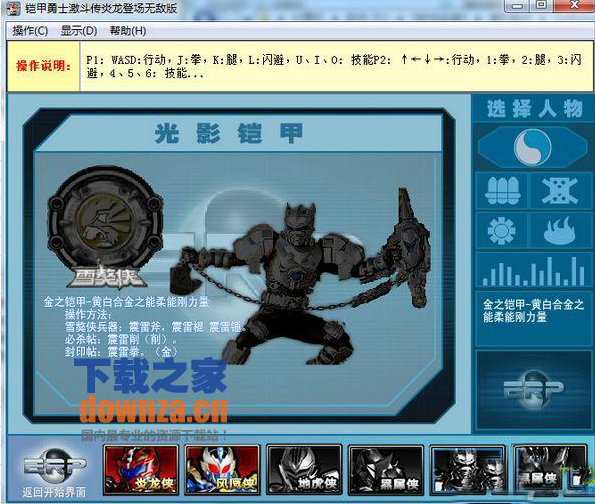Click the equalizer bars stats display
This screenshot has width=595, height=504.
pyautogui.click(x=533, y=271)
